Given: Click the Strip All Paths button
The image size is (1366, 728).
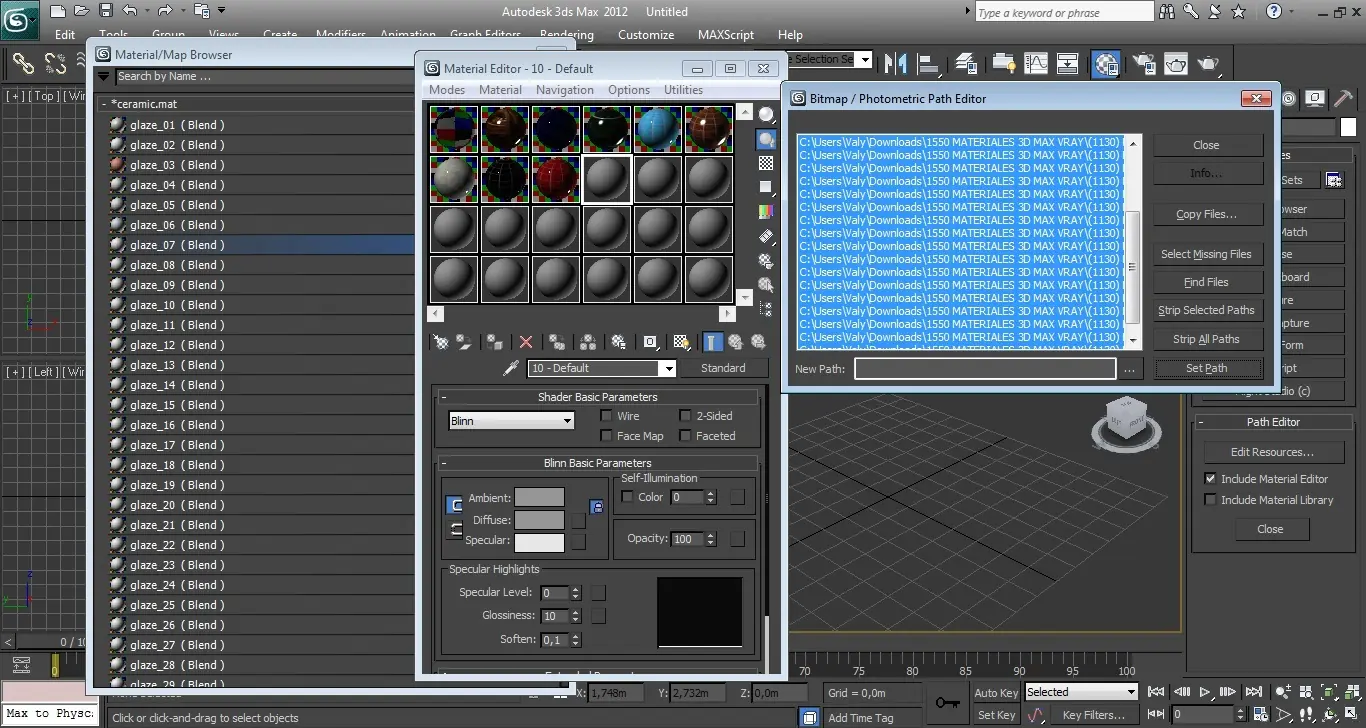Looking at the screenshot, I should pos(1206,339).
